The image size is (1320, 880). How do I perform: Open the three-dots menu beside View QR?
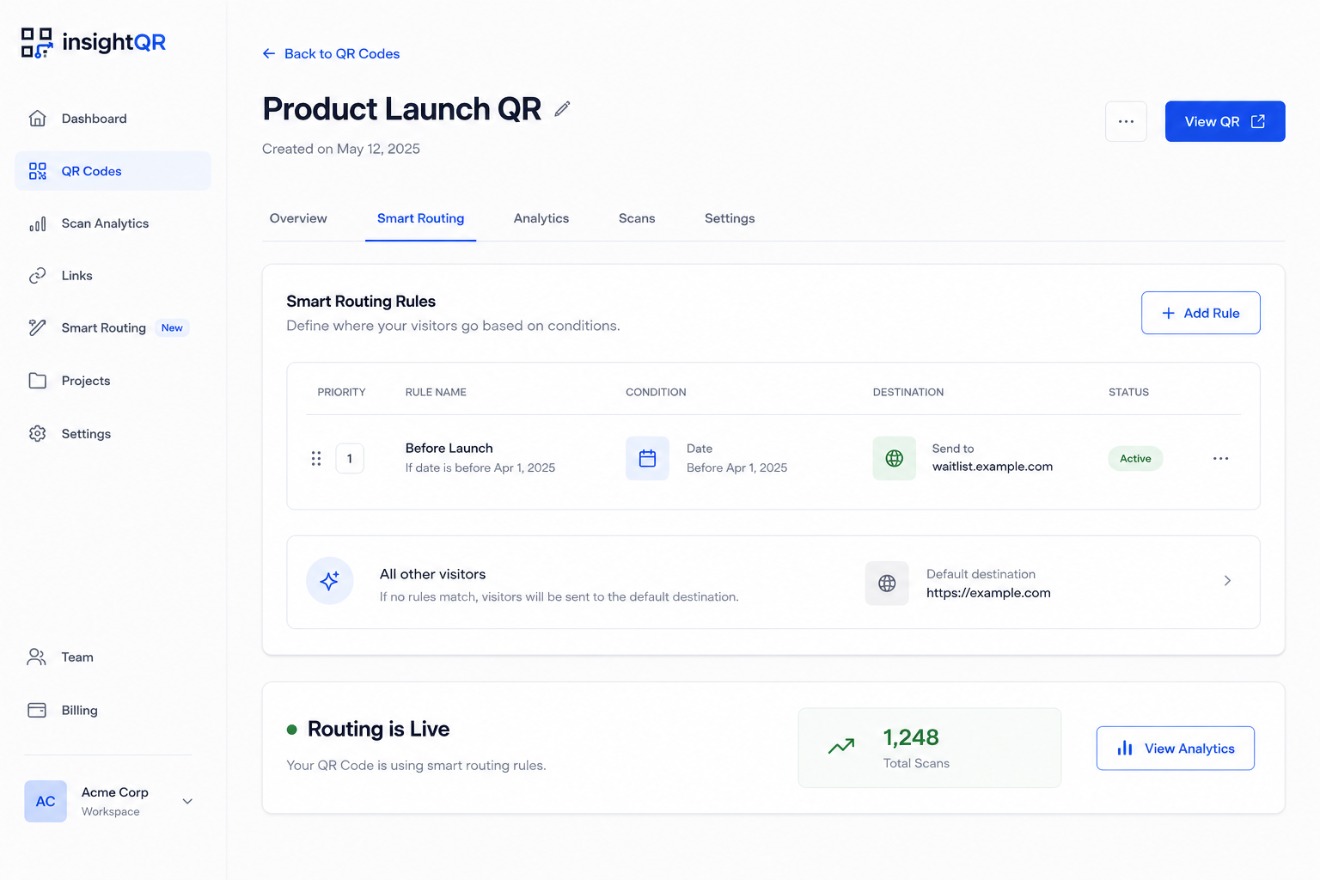point(1126,121)
